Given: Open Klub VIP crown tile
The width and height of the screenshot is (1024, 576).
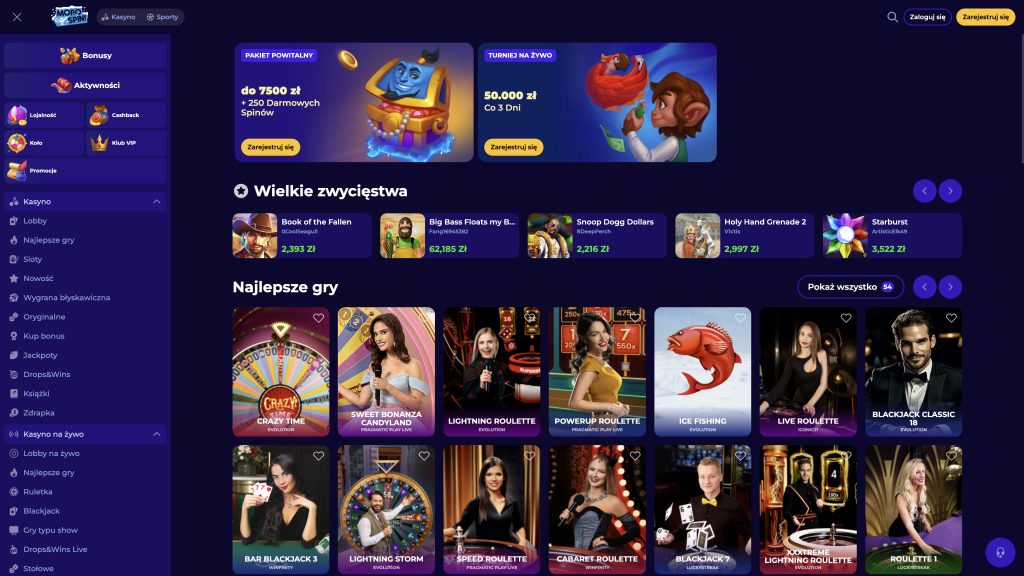Looking at the screenshot, I should pyautogui.click(x=126, y=142).
